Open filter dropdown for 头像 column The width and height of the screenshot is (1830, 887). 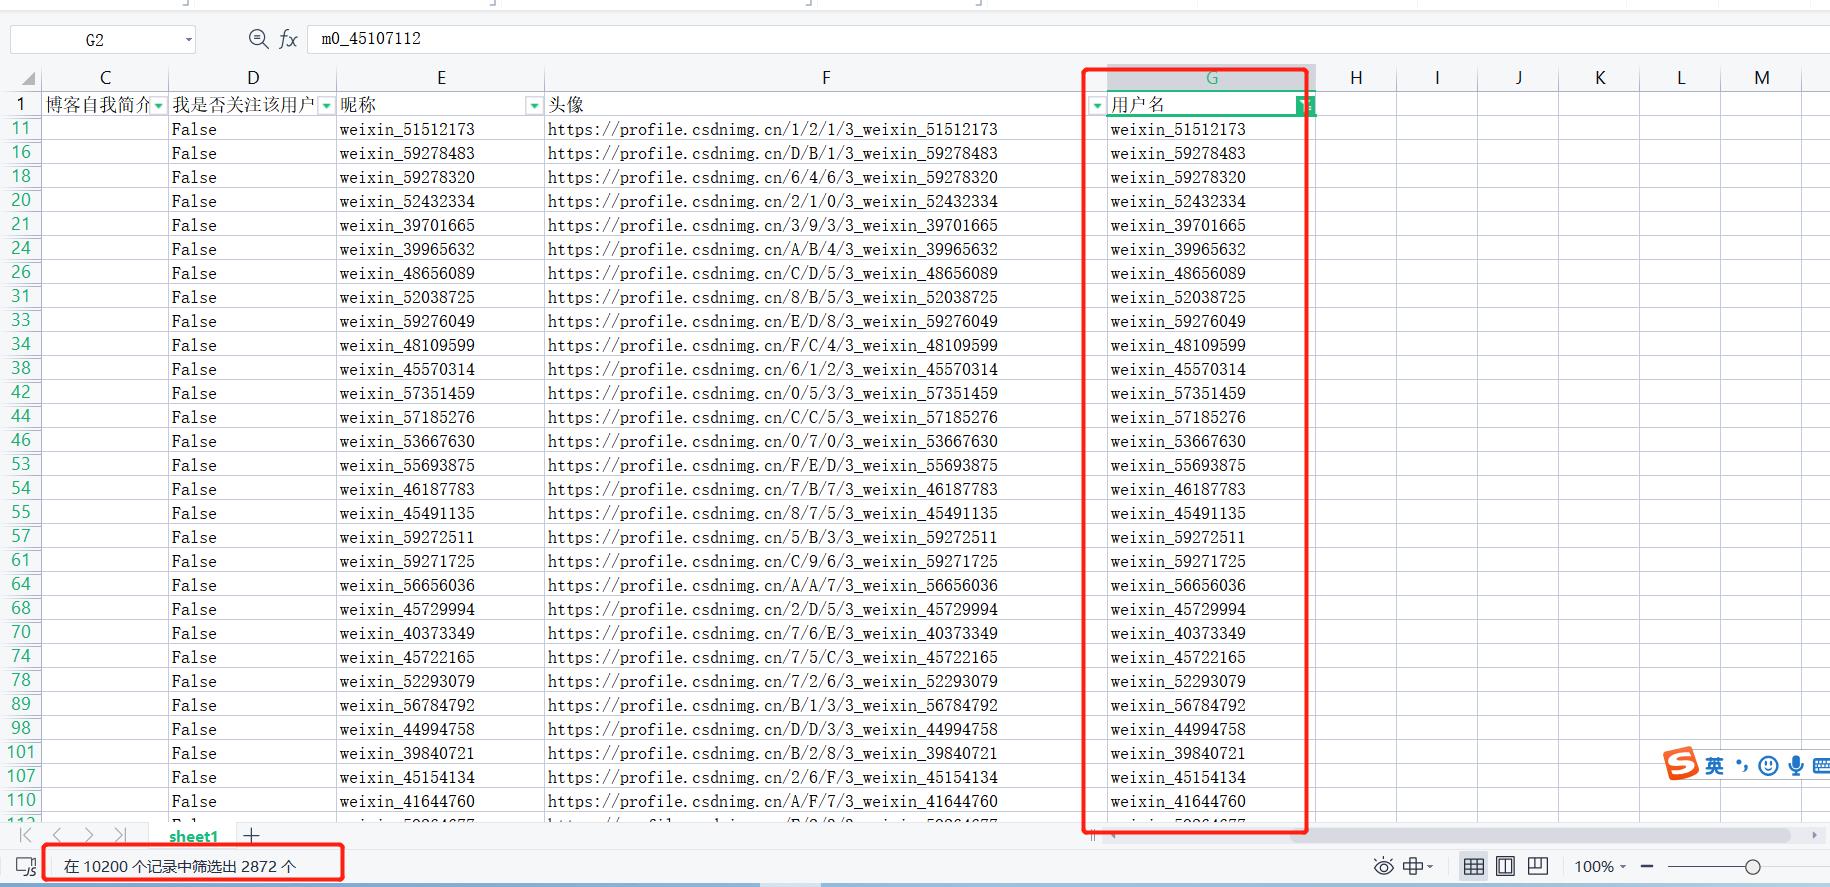[1097, 105]
